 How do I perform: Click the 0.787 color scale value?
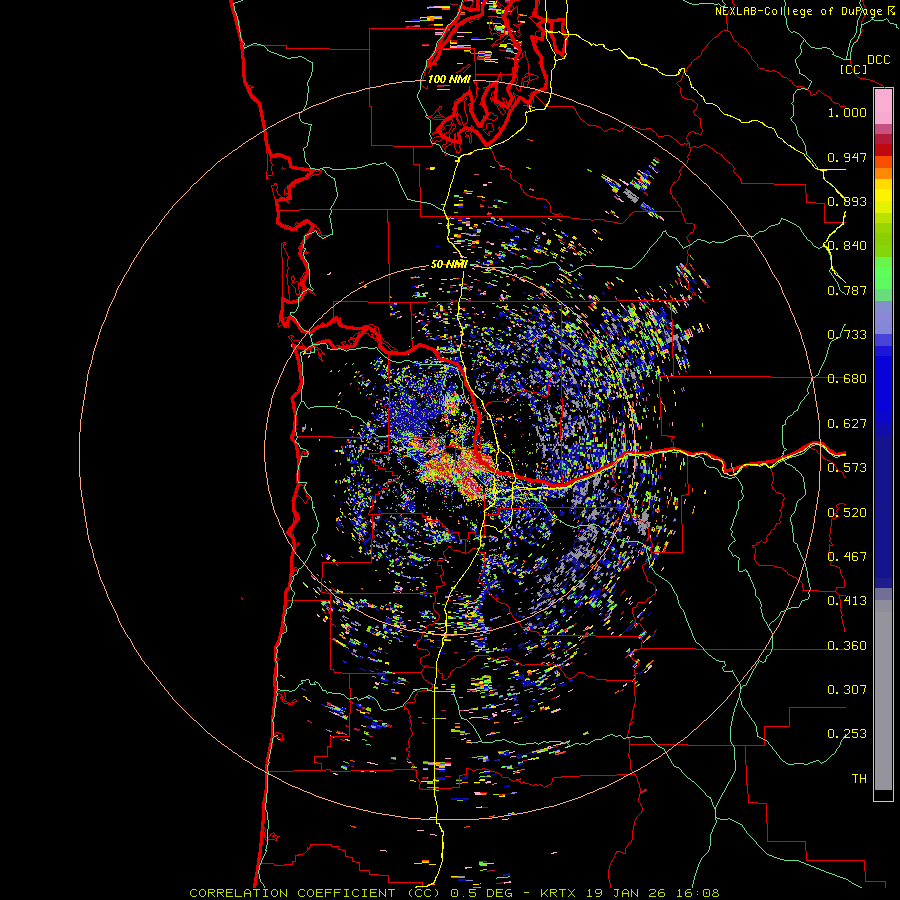[847, 290]
